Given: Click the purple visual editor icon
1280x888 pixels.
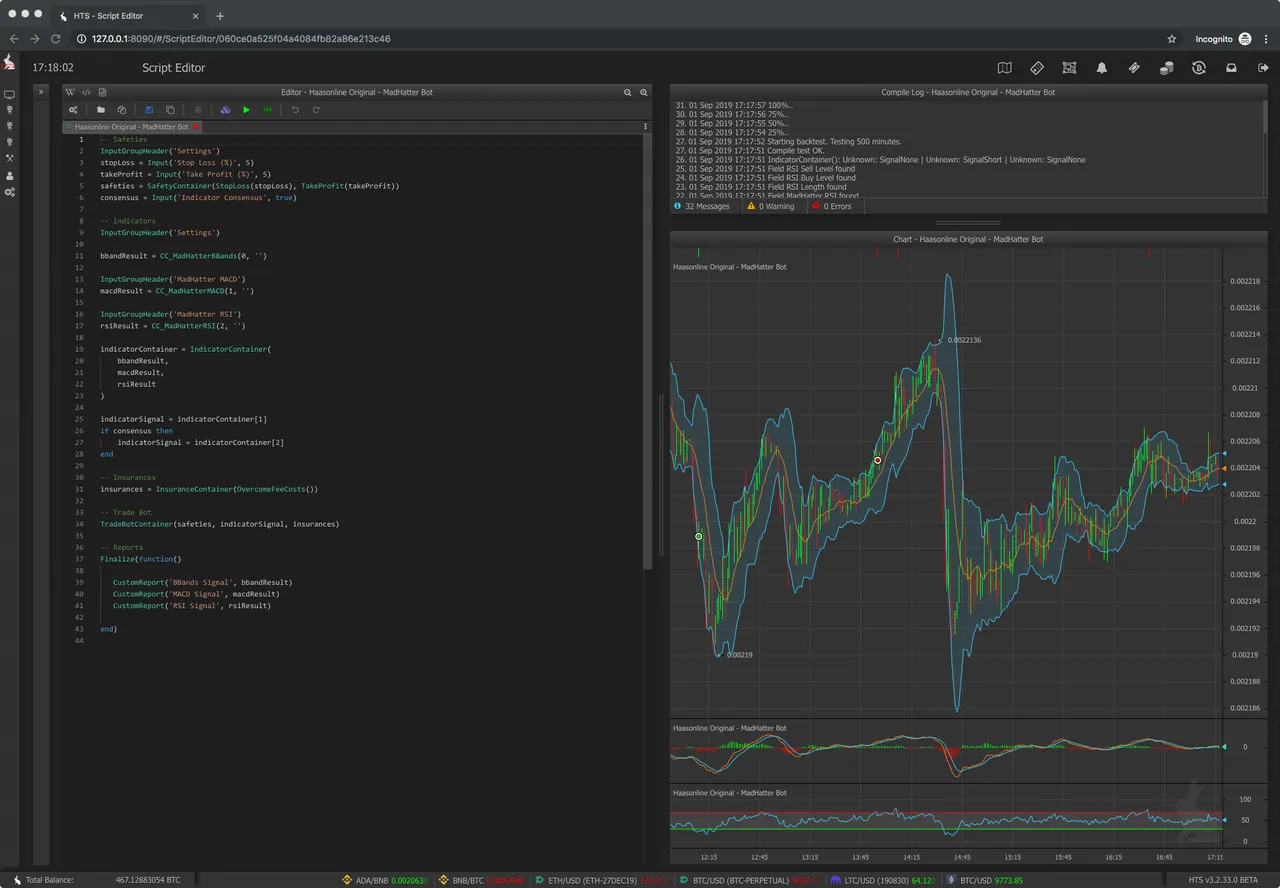Looking at the screenshot, I should (226, 110).
